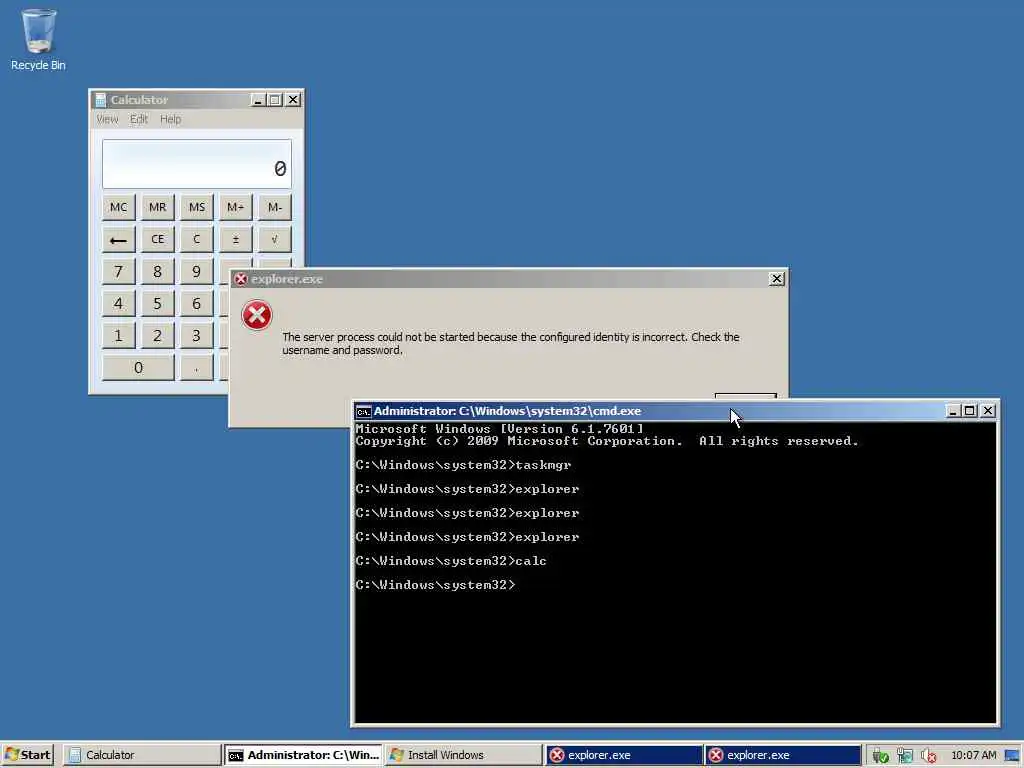Viewport: 1024px width, 768px height.
Task: Click digit 6 in Calculator
Action: [x=197, y=304]
